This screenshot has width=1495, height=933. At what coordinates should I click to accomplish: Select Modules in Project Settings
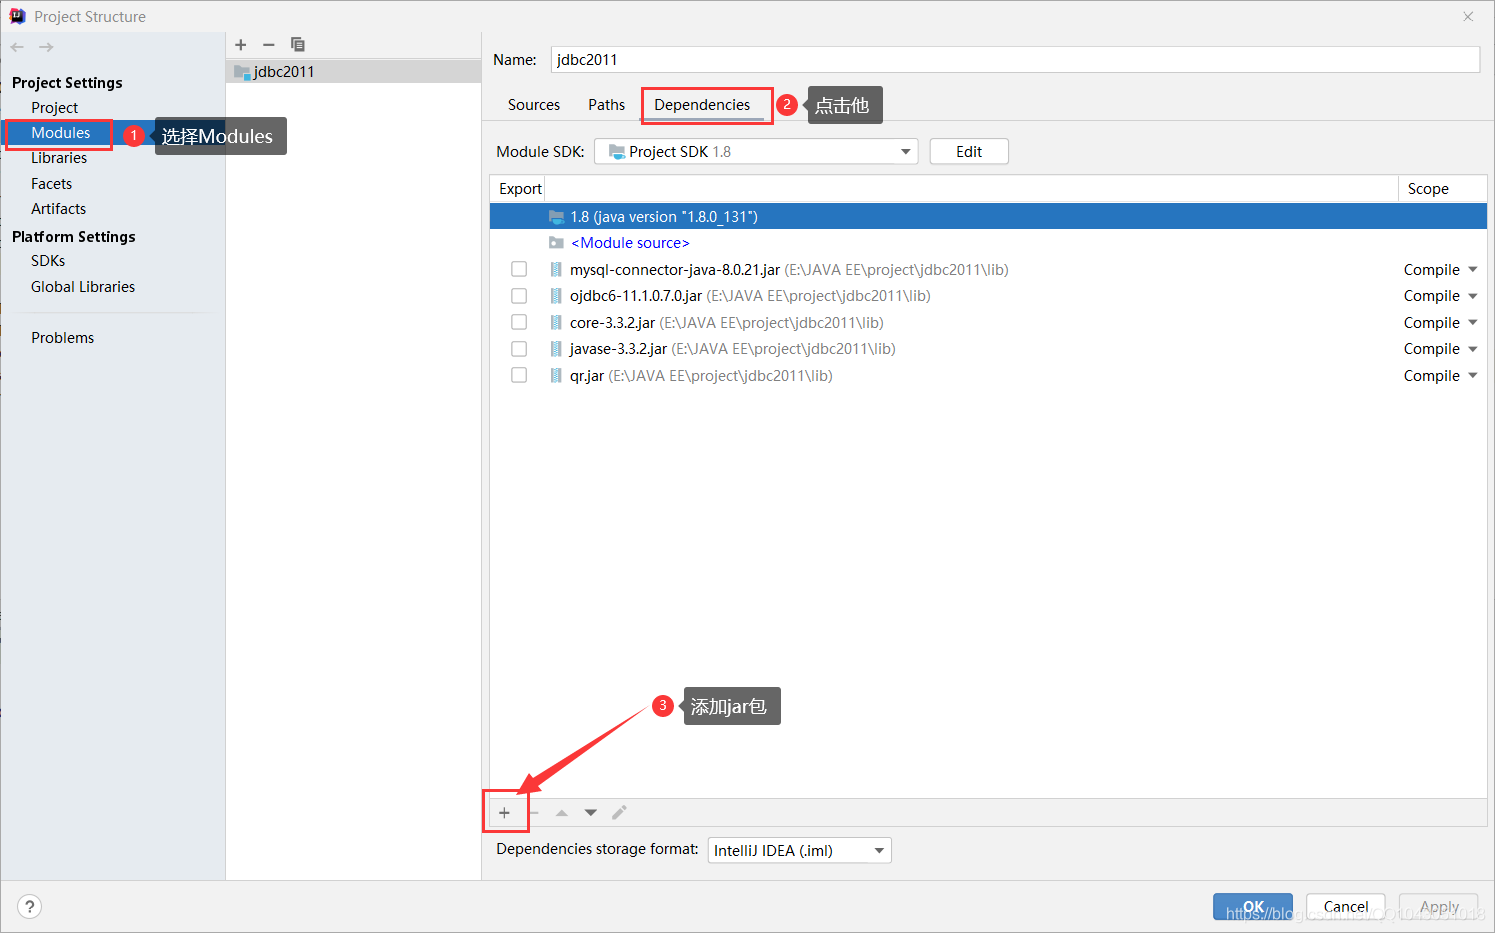[60, 133]
